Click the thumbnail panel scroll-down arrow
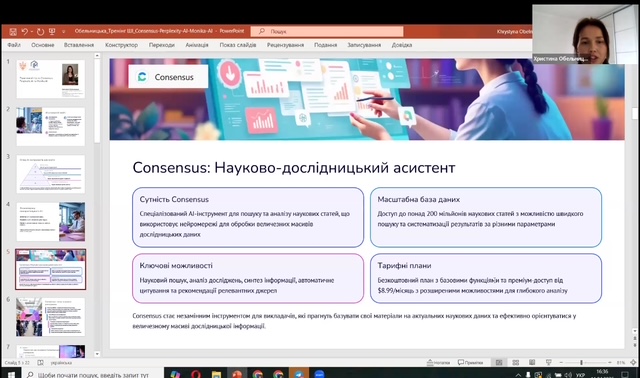640x378 pixels. click(x=97, y=354)
